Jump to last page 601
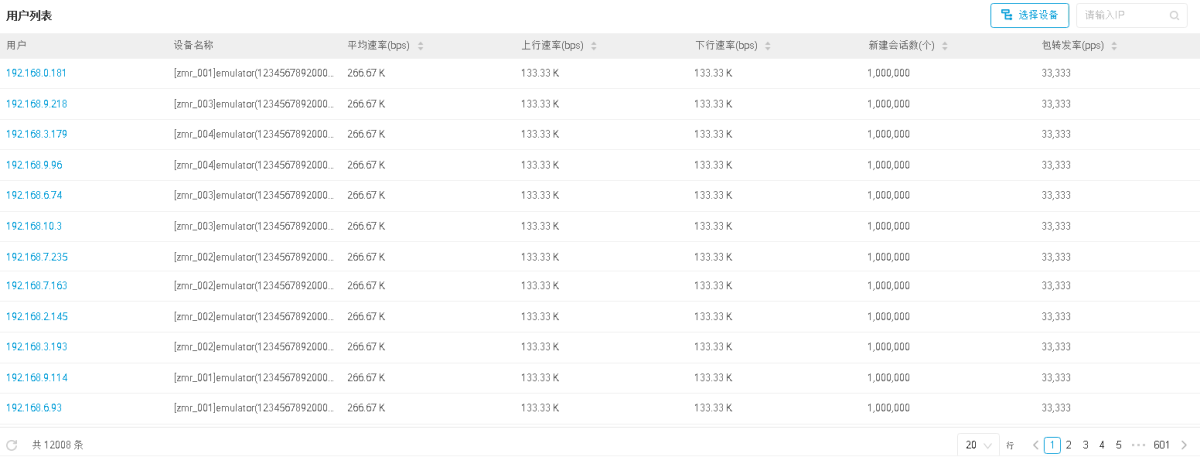 [x=1161, y=445]
